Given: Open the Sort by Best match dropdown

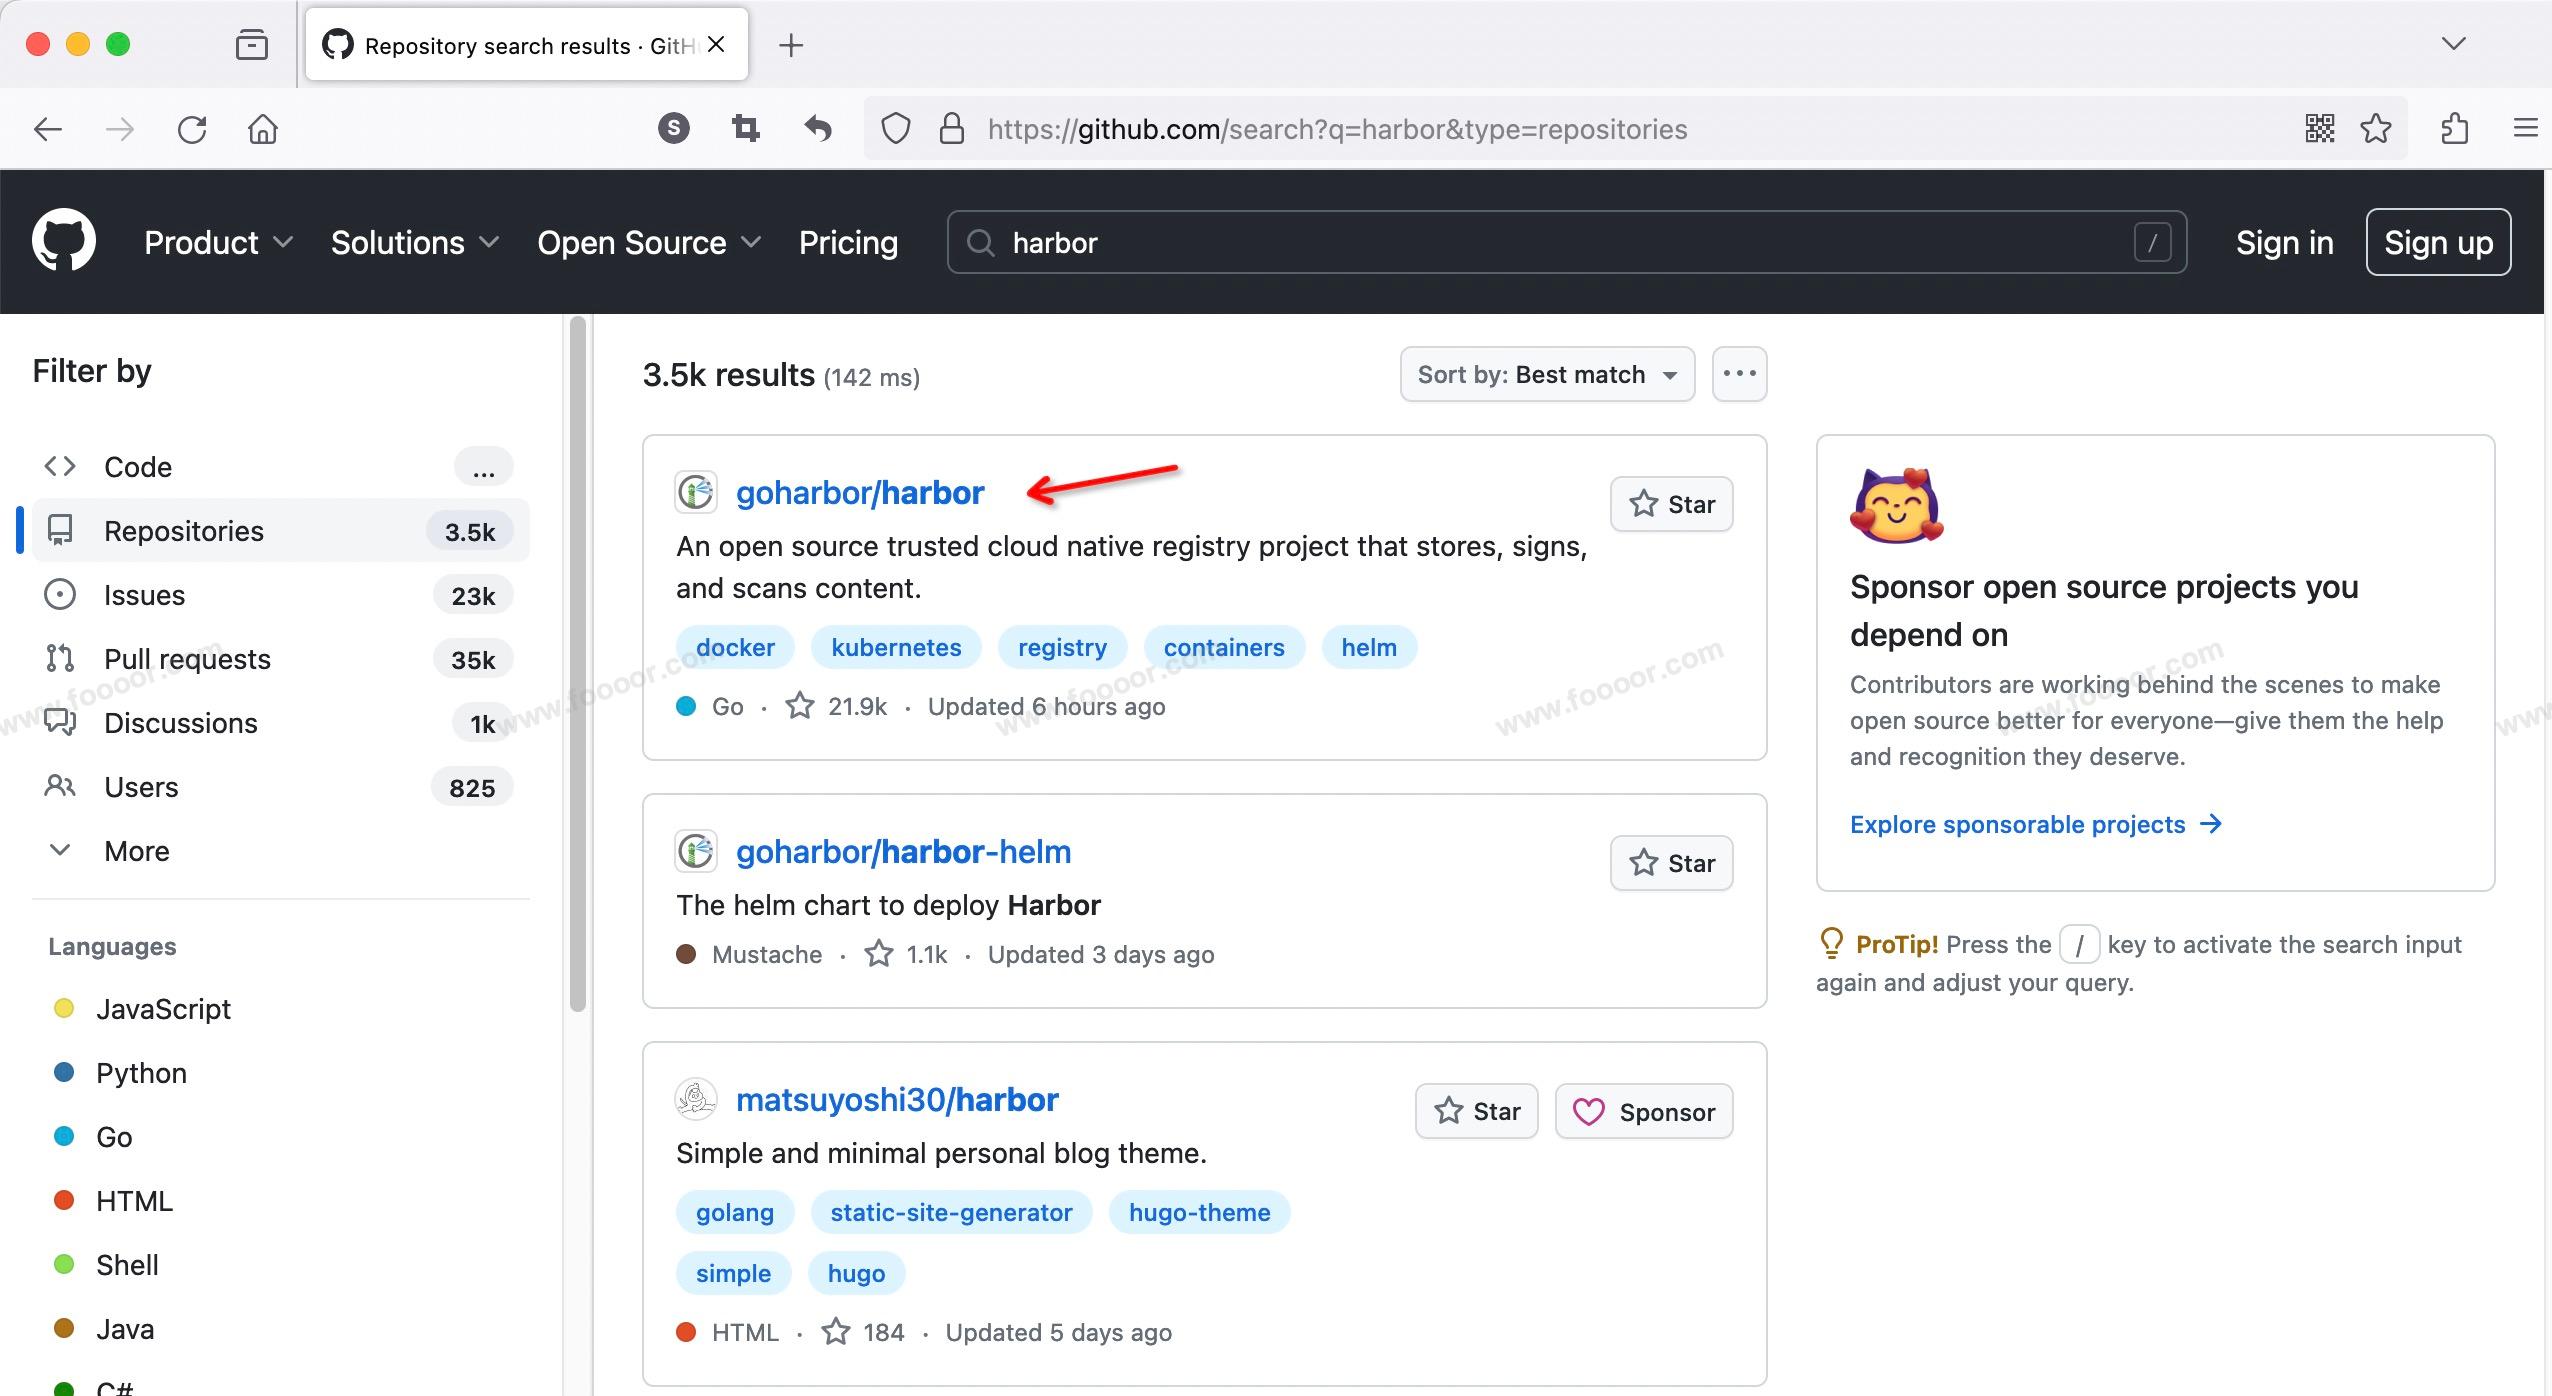Looking at the screenshot, I should pyautogui.click(x=1546, y=374).
